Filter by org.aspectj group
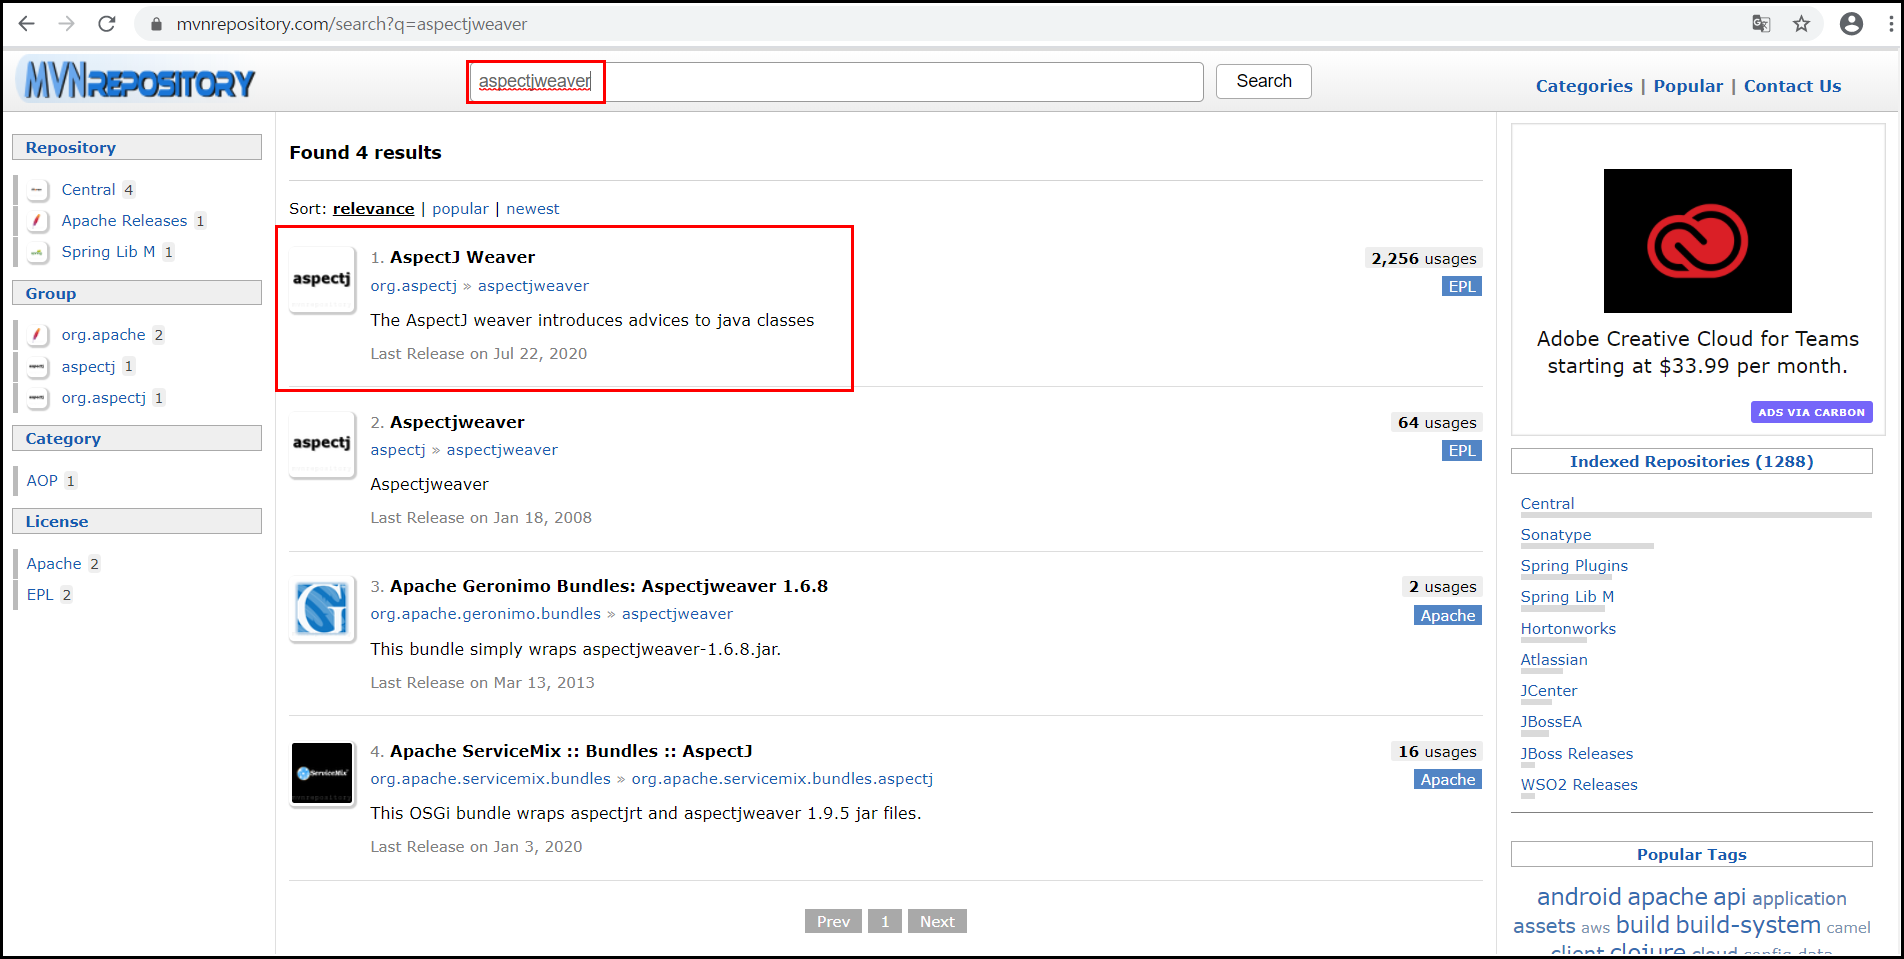 click(103, 398)
